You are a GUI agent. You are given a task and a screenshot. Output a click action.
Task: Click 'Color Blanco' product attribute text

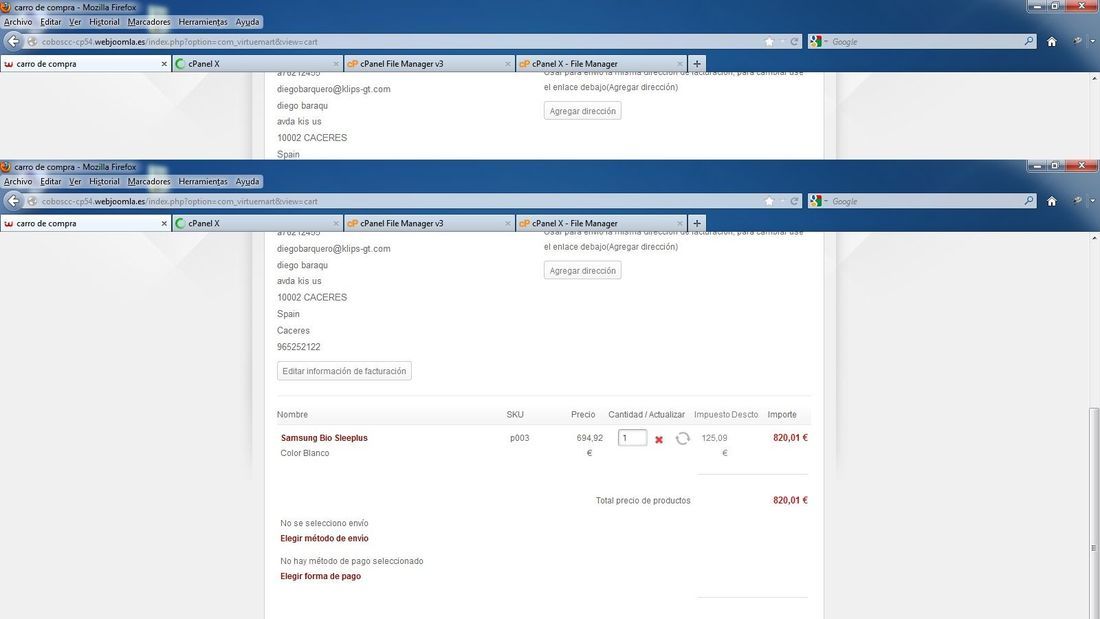point(304,453)
